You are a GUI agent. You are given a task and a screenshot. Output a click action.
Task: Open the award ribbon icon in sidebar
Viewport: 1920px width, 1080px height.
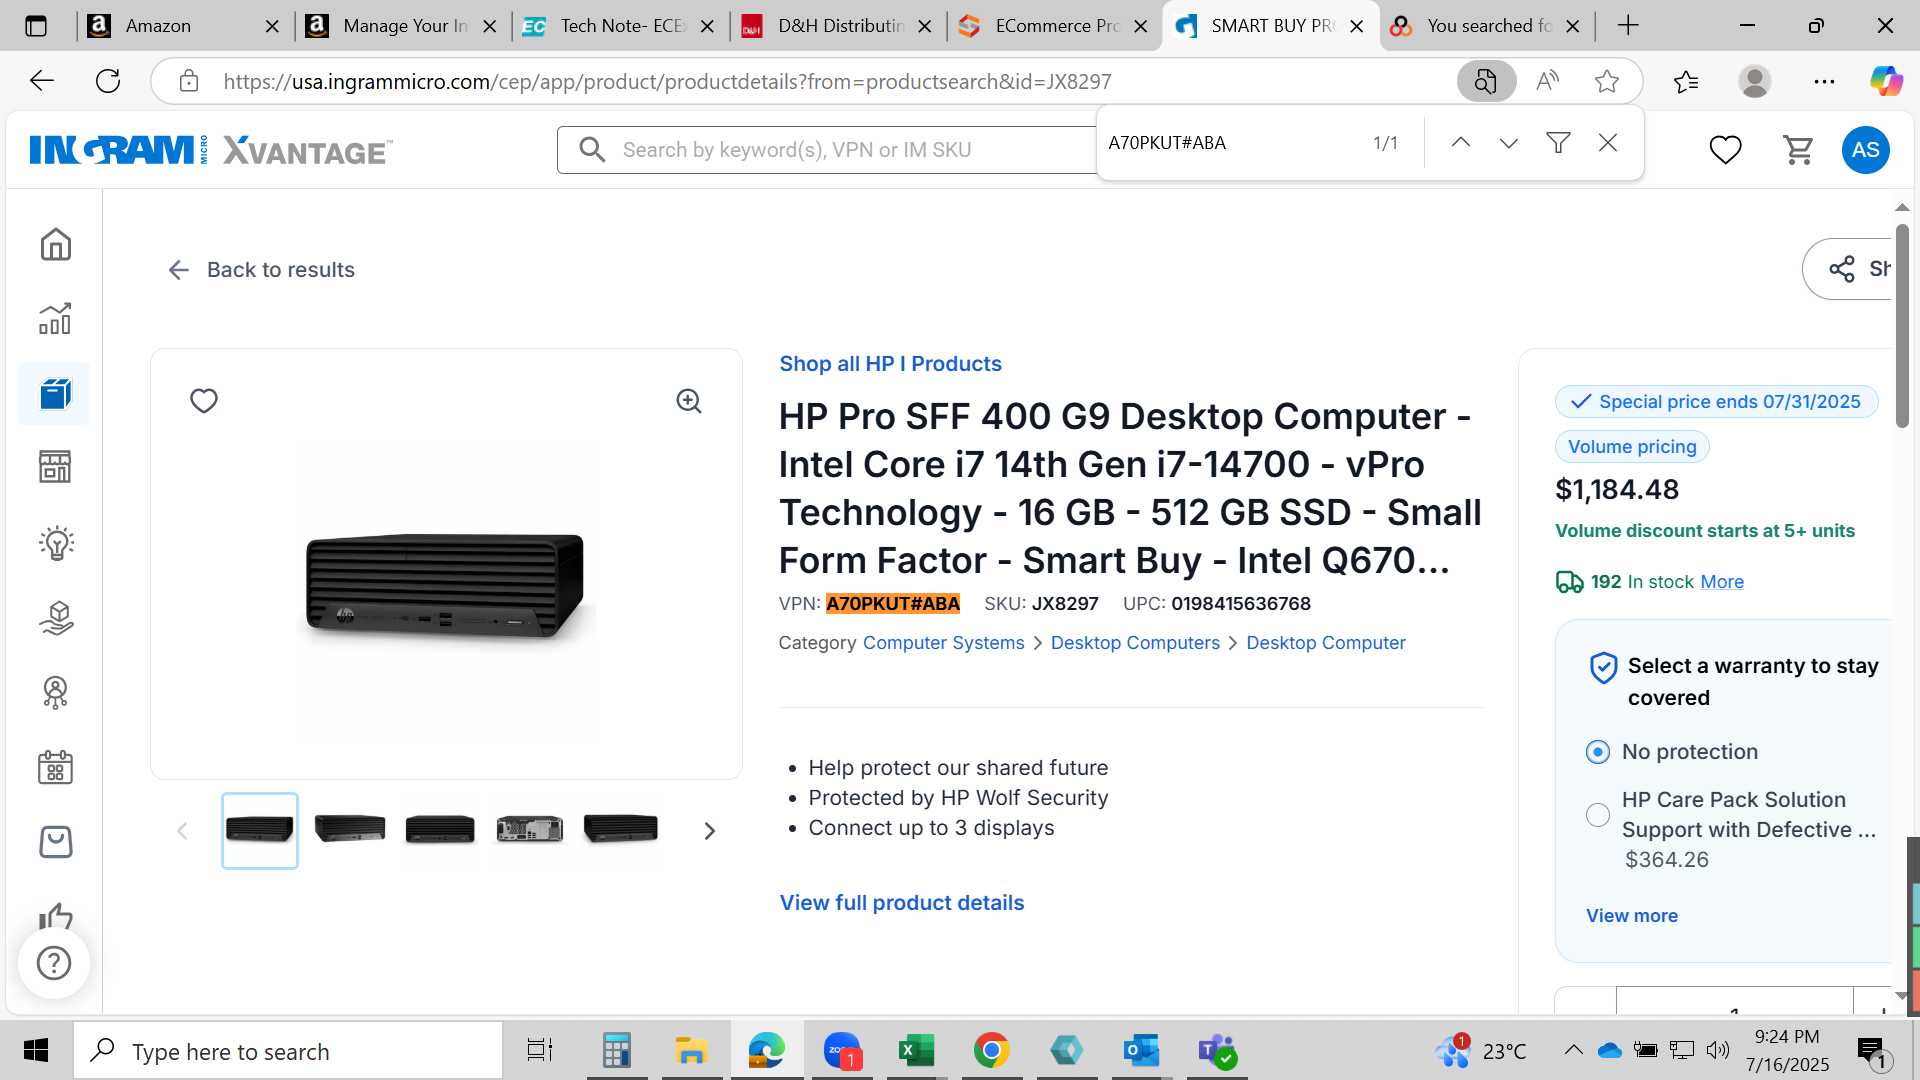click(55, 692)
